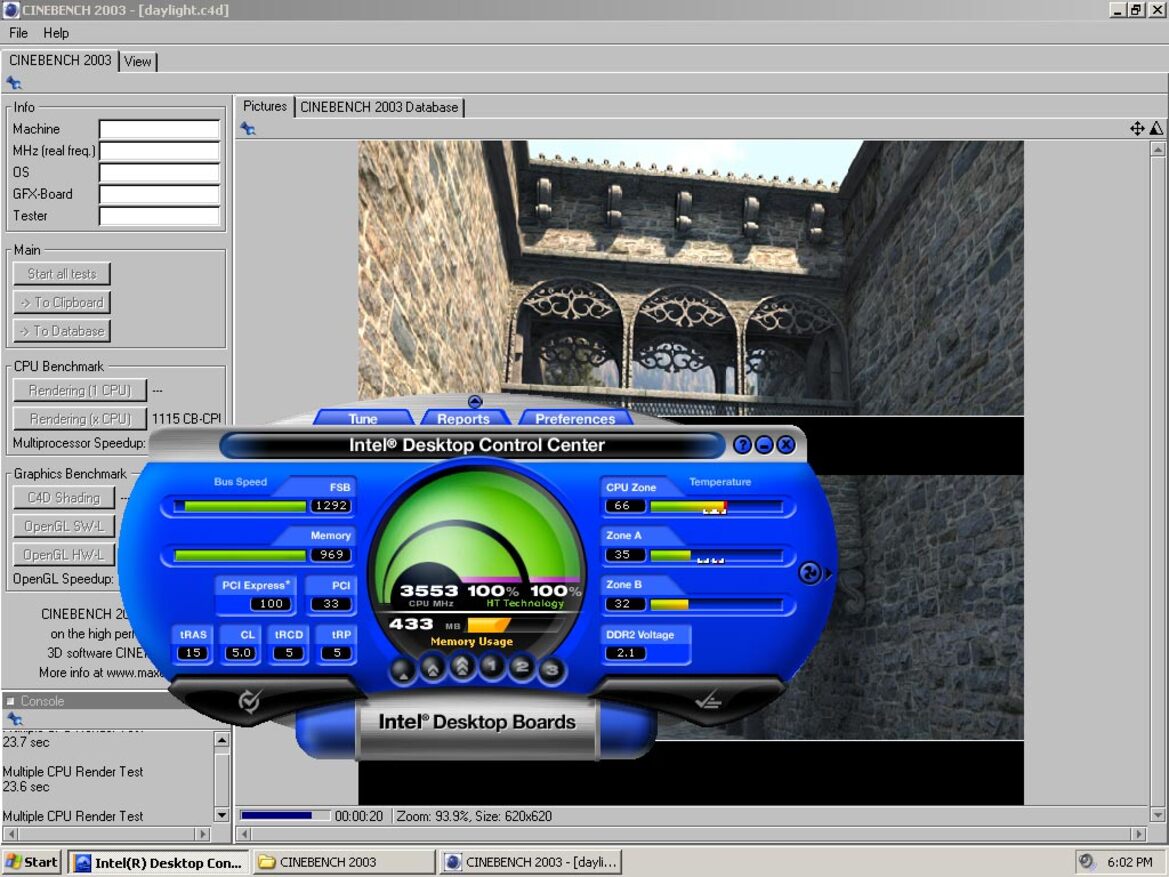Select profile button 3

point(551,670)
